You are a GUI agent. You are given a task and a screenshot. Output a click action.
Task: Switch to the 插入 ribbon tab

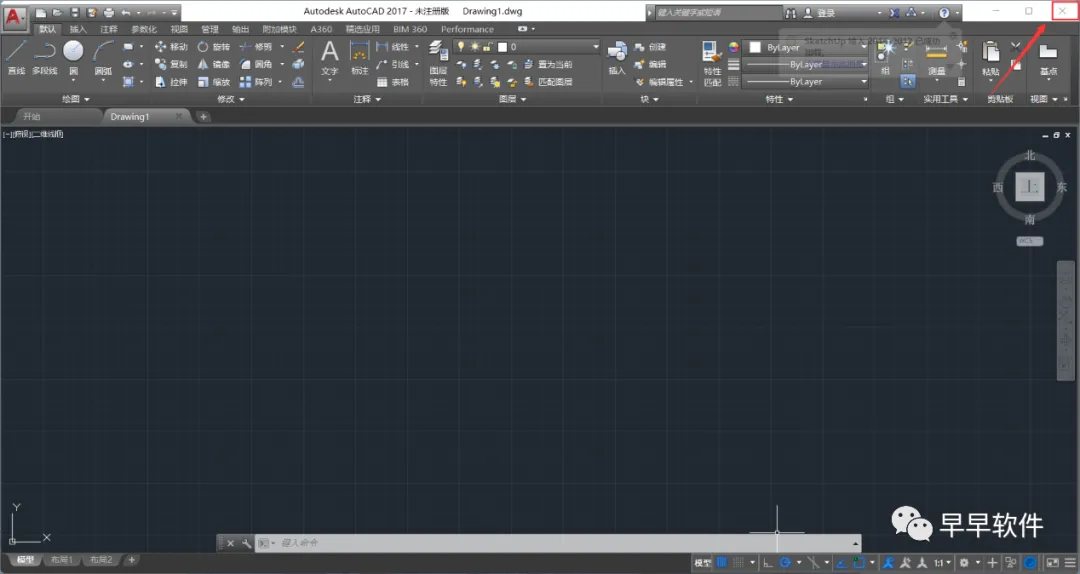[x=79, y=29]
